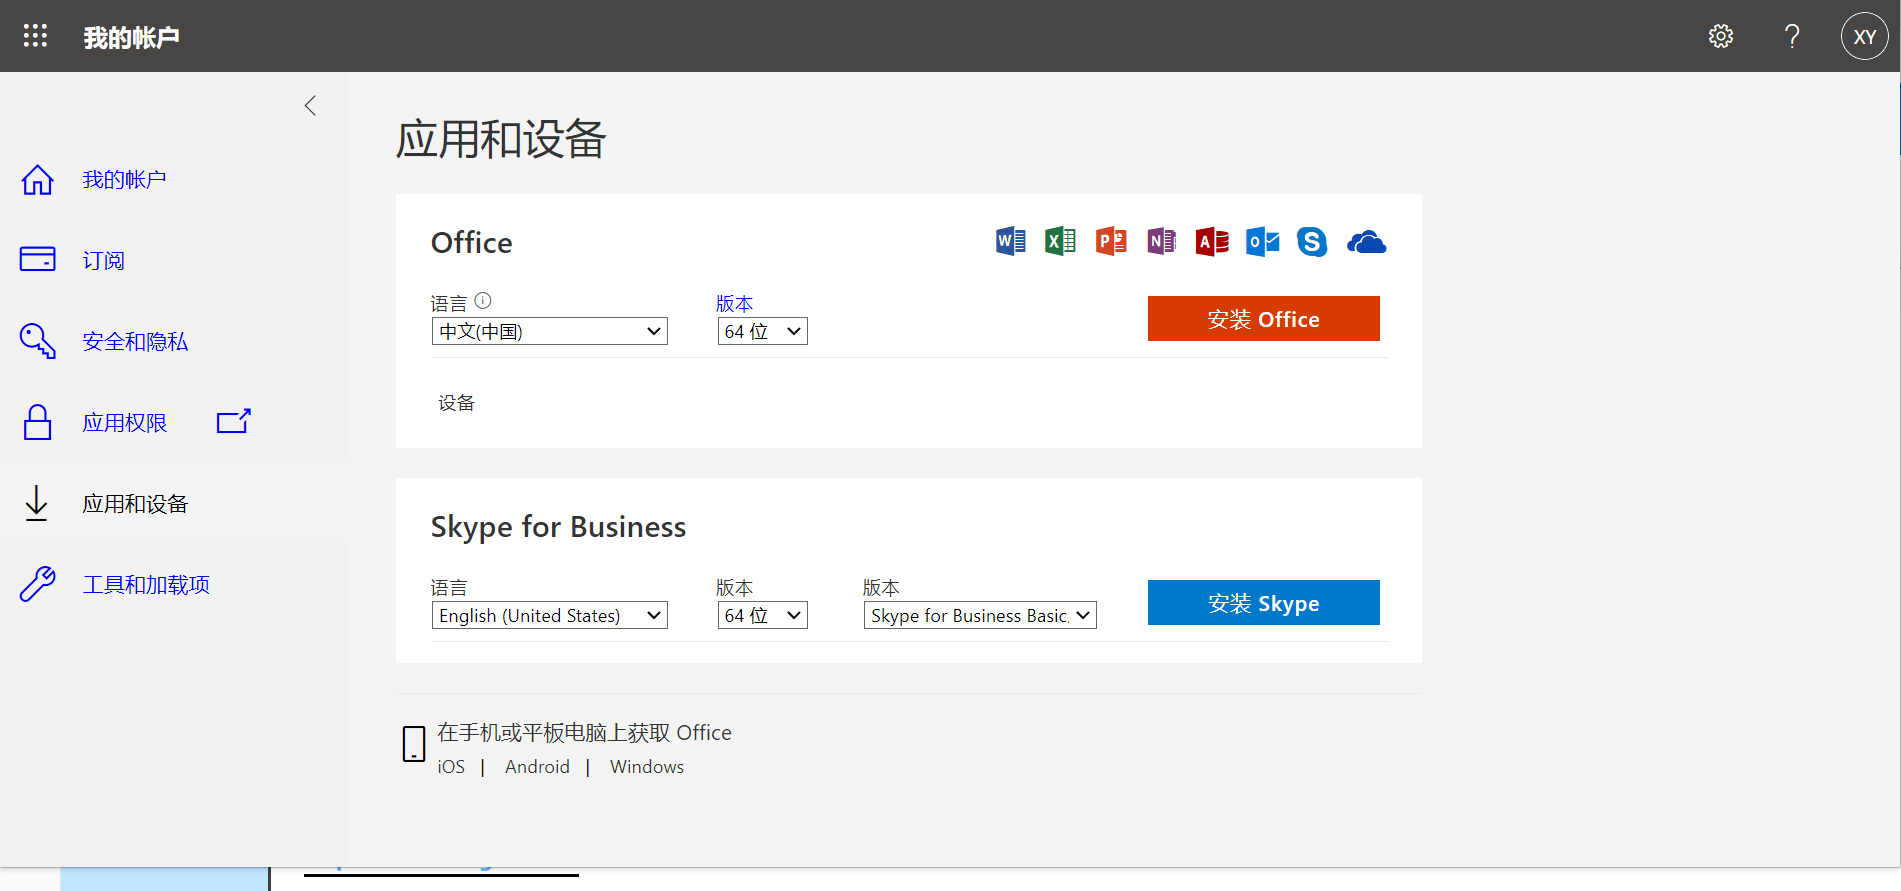1901x891 pixels.
Task: Click the help question mark icon
Action: click(1792, 37)
